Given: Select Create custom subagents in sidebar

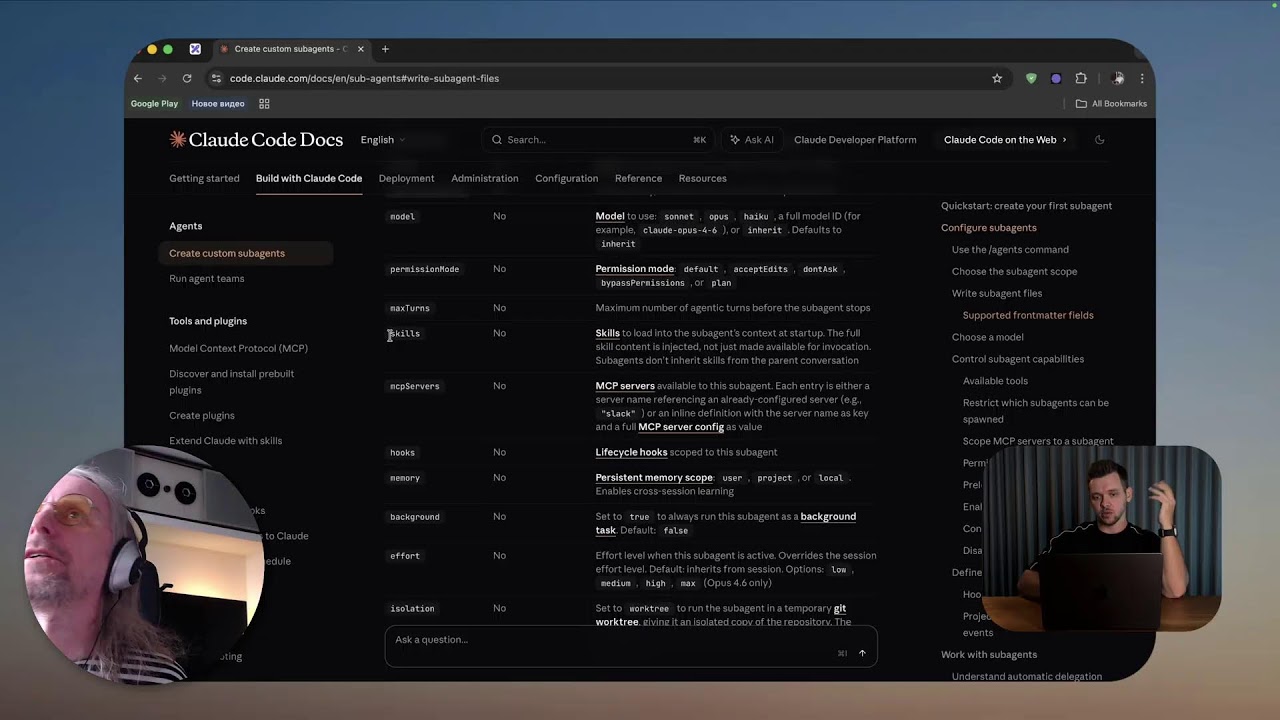Looking at the screenshot, I should (x=245, y=253).
